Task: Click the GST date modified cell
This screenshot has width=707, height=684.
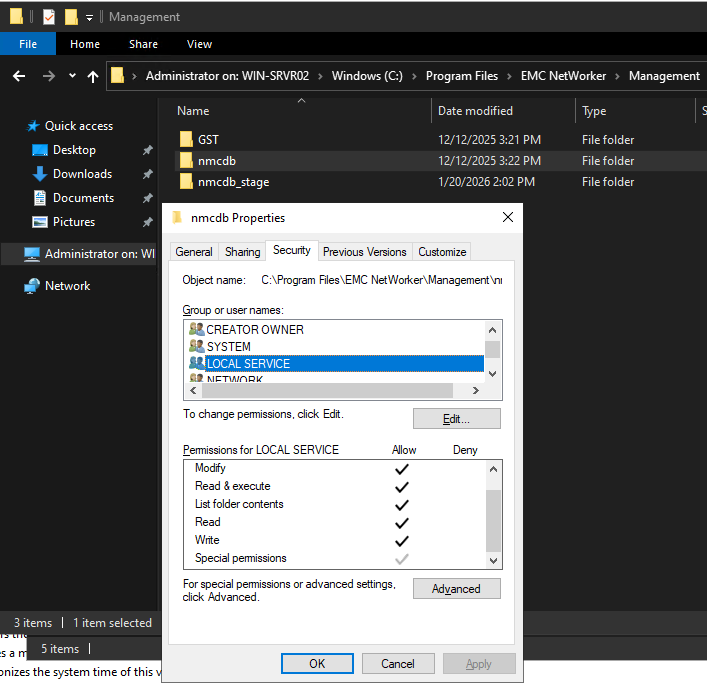Action: pyautogui.click(x=489, y=140)
